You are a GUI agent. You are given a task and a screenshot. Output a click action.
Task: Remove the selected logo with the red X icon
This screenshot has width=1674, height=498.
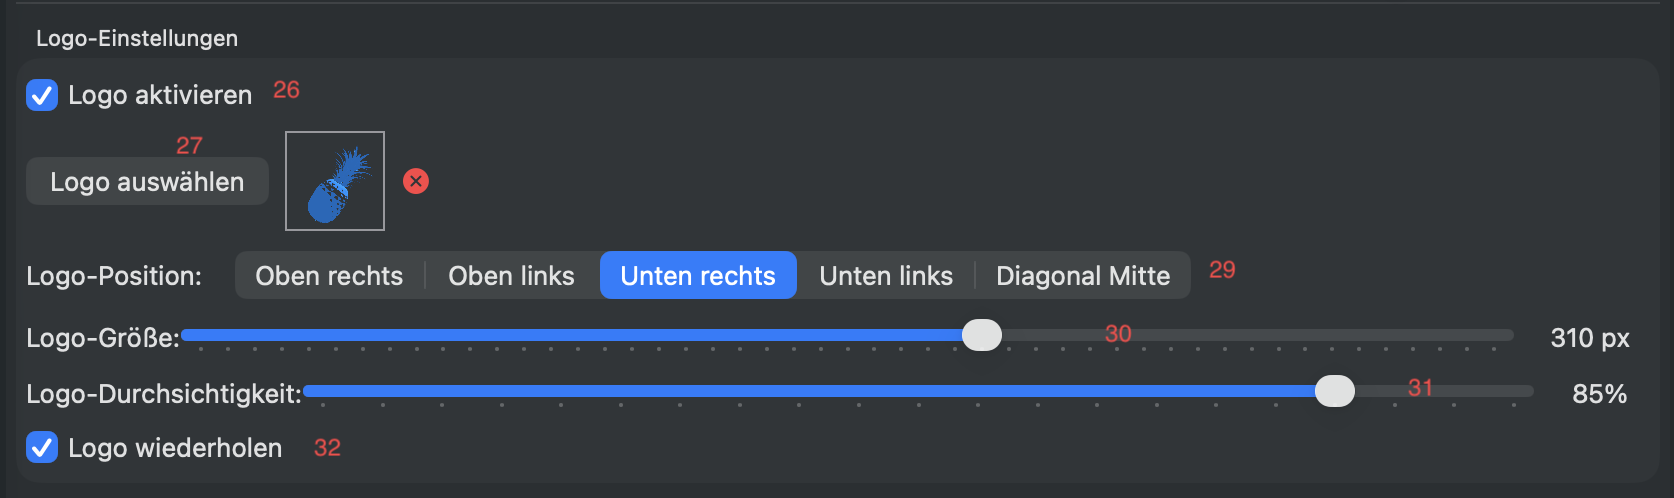point(416,181)
